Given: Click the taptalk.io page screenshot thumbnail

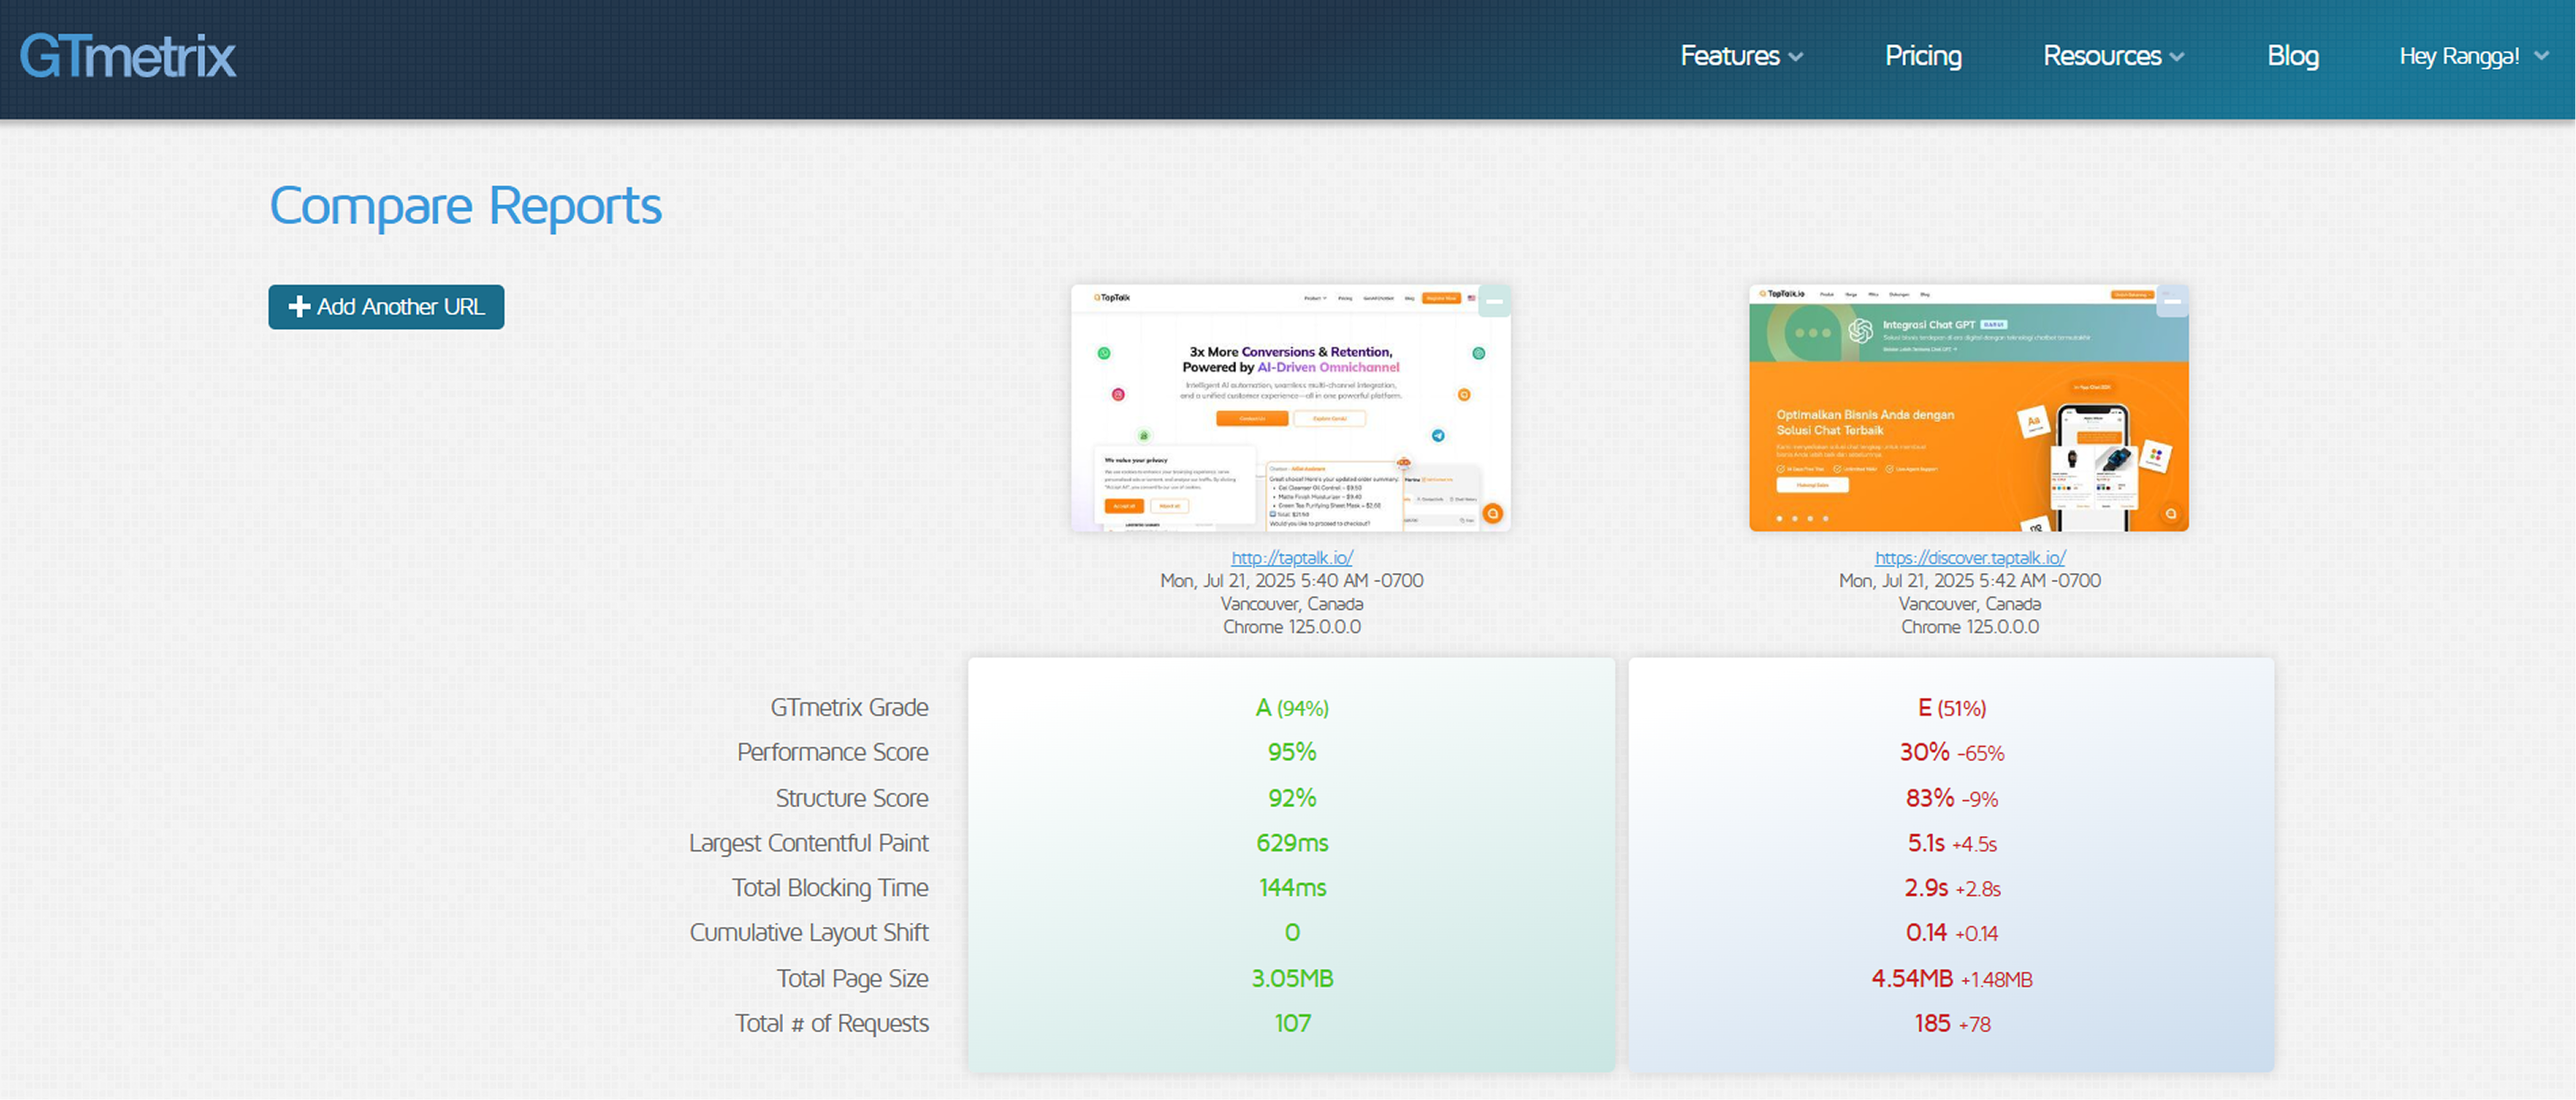Looking at the screenshot, I should (x=1280, y=420).
